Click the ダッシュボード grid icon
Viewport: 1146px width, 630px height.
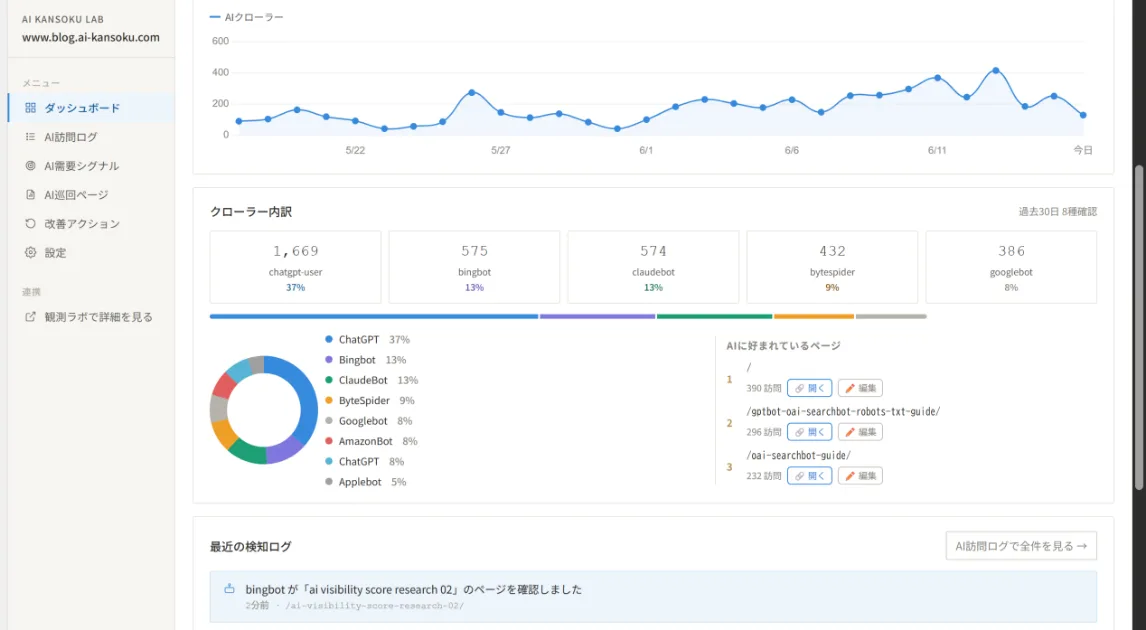coord(30,107)
